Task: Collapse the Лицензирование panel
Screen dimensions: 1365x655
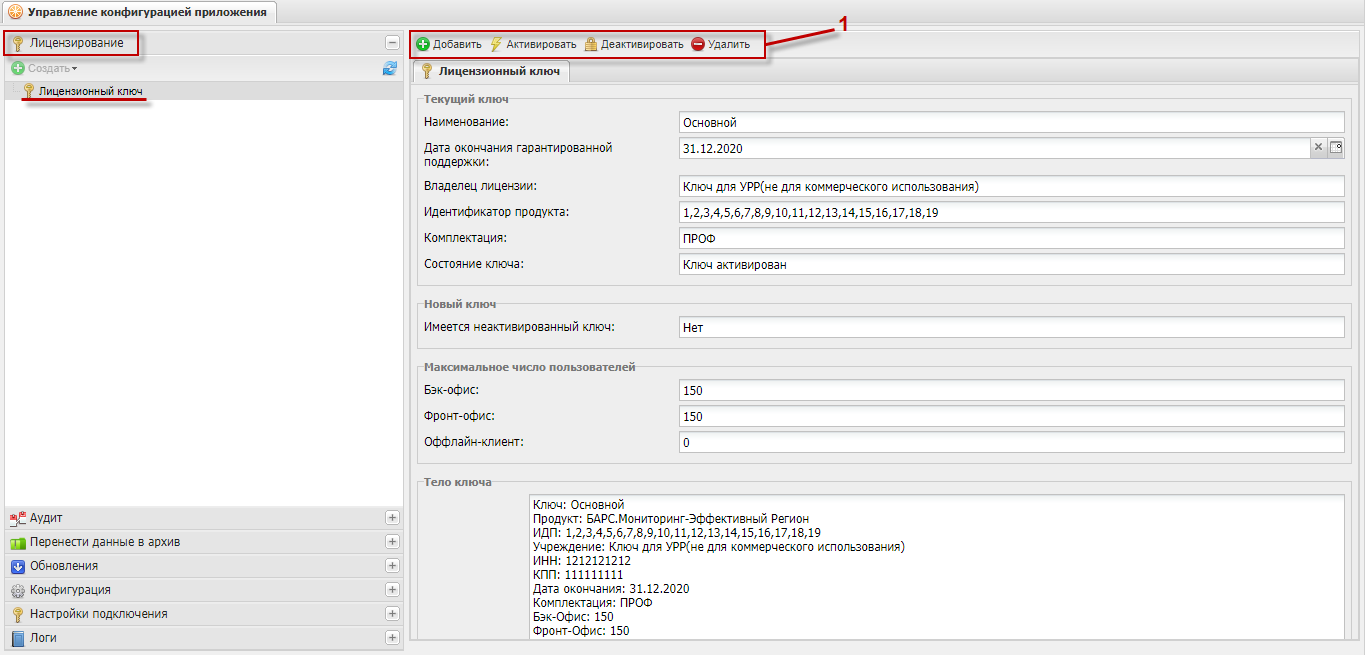Action: point(392,43)
